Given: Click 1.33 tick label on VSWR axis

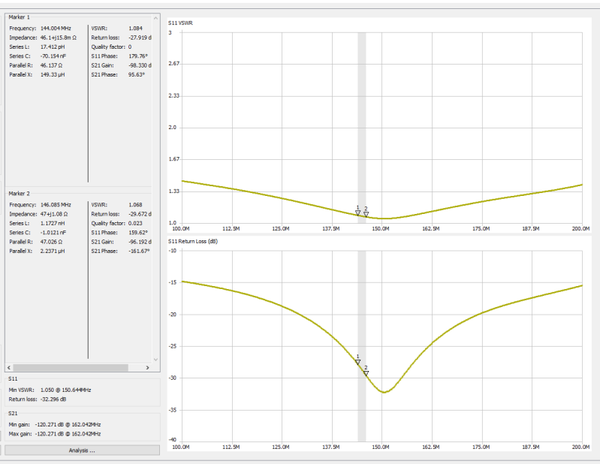Looking at the screenshot, I should (174, 191).
